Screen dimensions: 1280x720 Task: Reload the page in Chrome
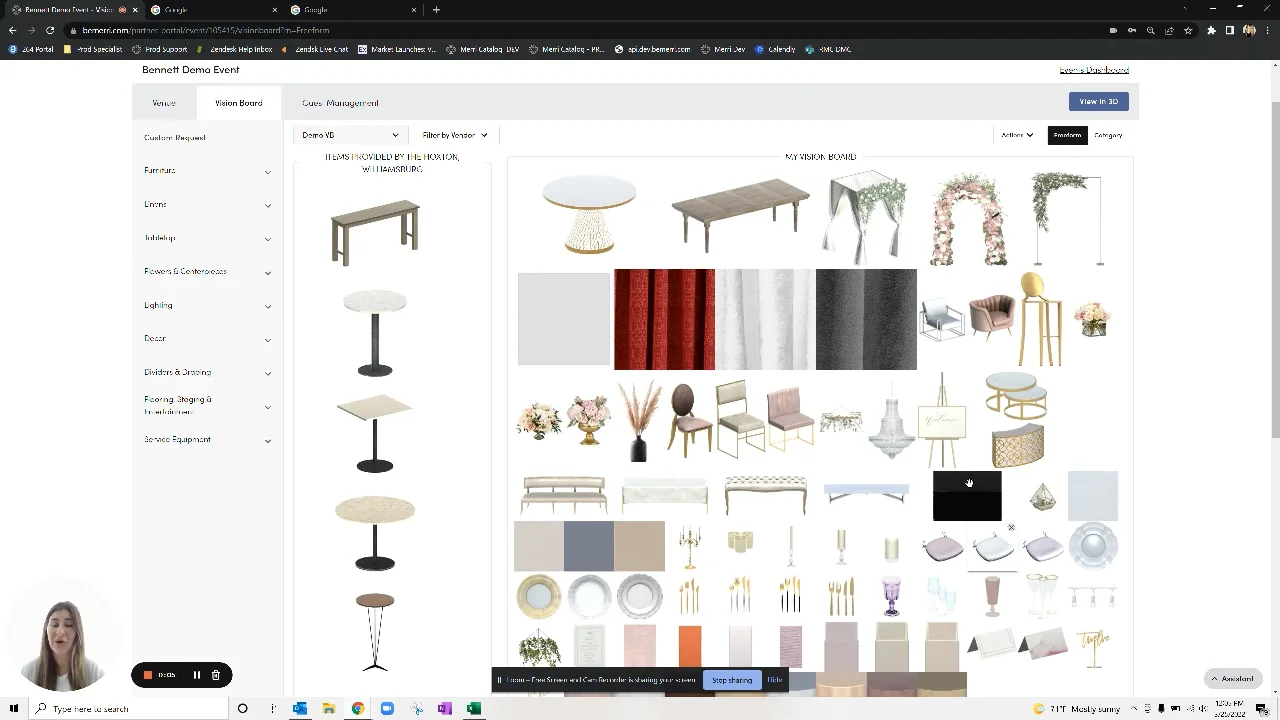pos(50,30)
